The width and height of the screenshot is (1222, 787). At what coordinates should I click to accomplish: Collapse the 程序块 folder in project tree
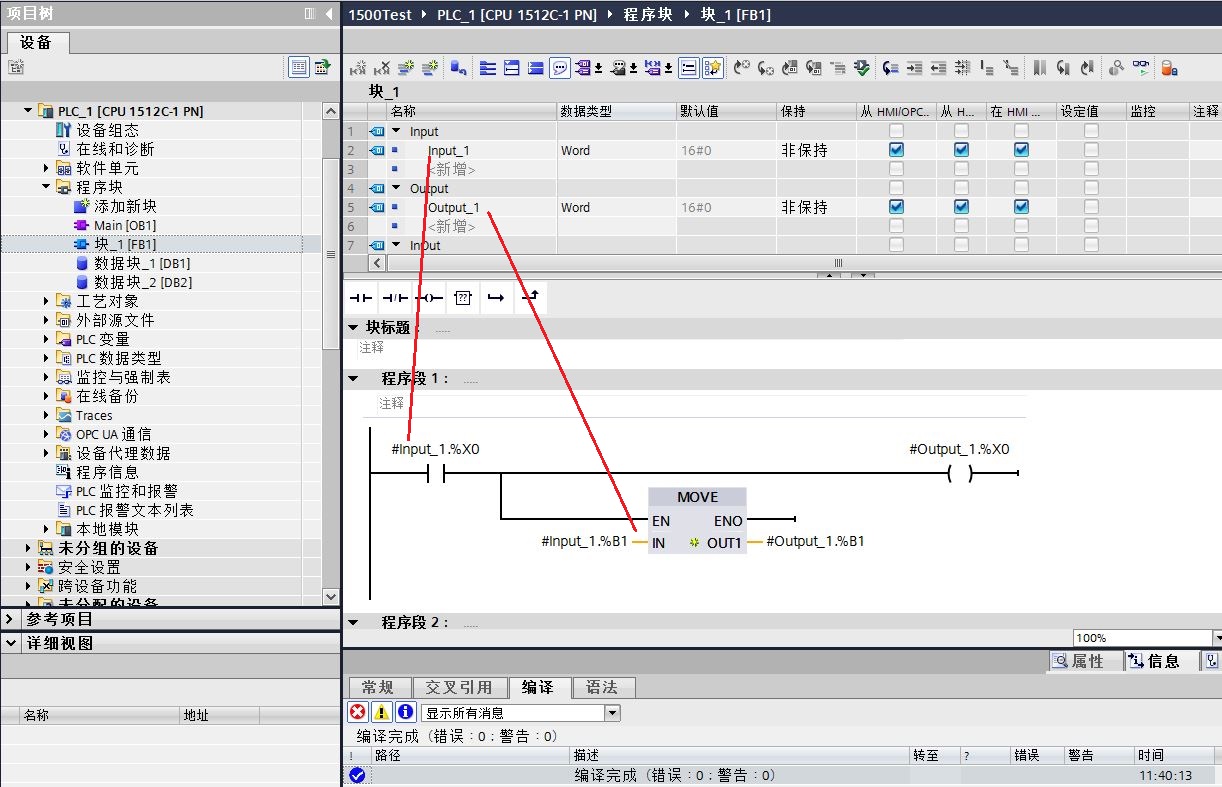tap(46, 187)
